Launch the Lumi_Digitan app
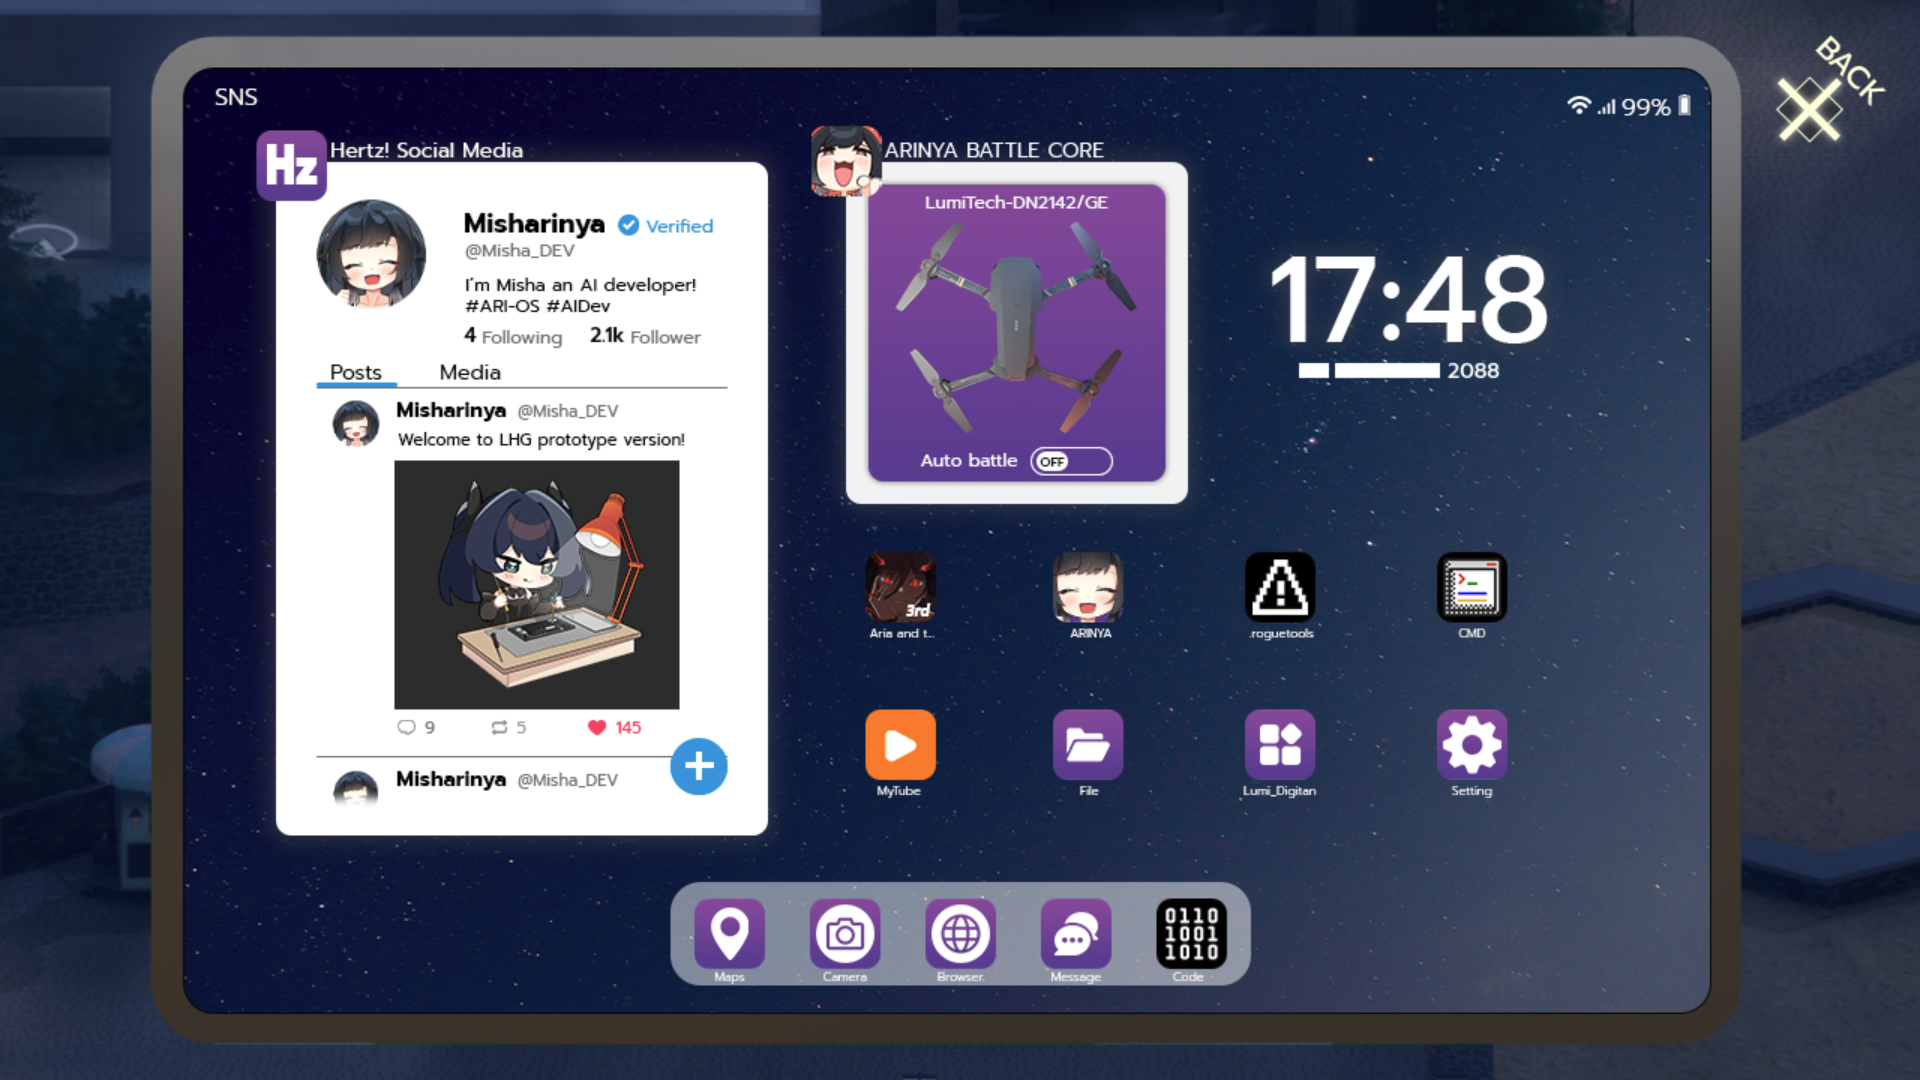The height and width of the screenshot is (1080, 1920). click(x=1280, y=745)
